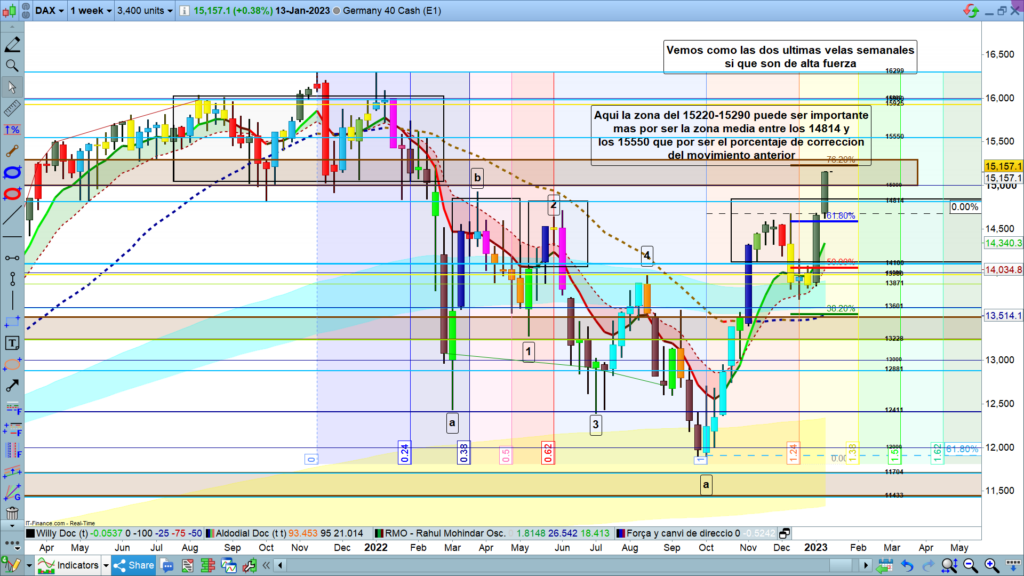Activate the magnifying glass zoom tool
Screen dimensions: 1024x576
[x=12, y=65]
